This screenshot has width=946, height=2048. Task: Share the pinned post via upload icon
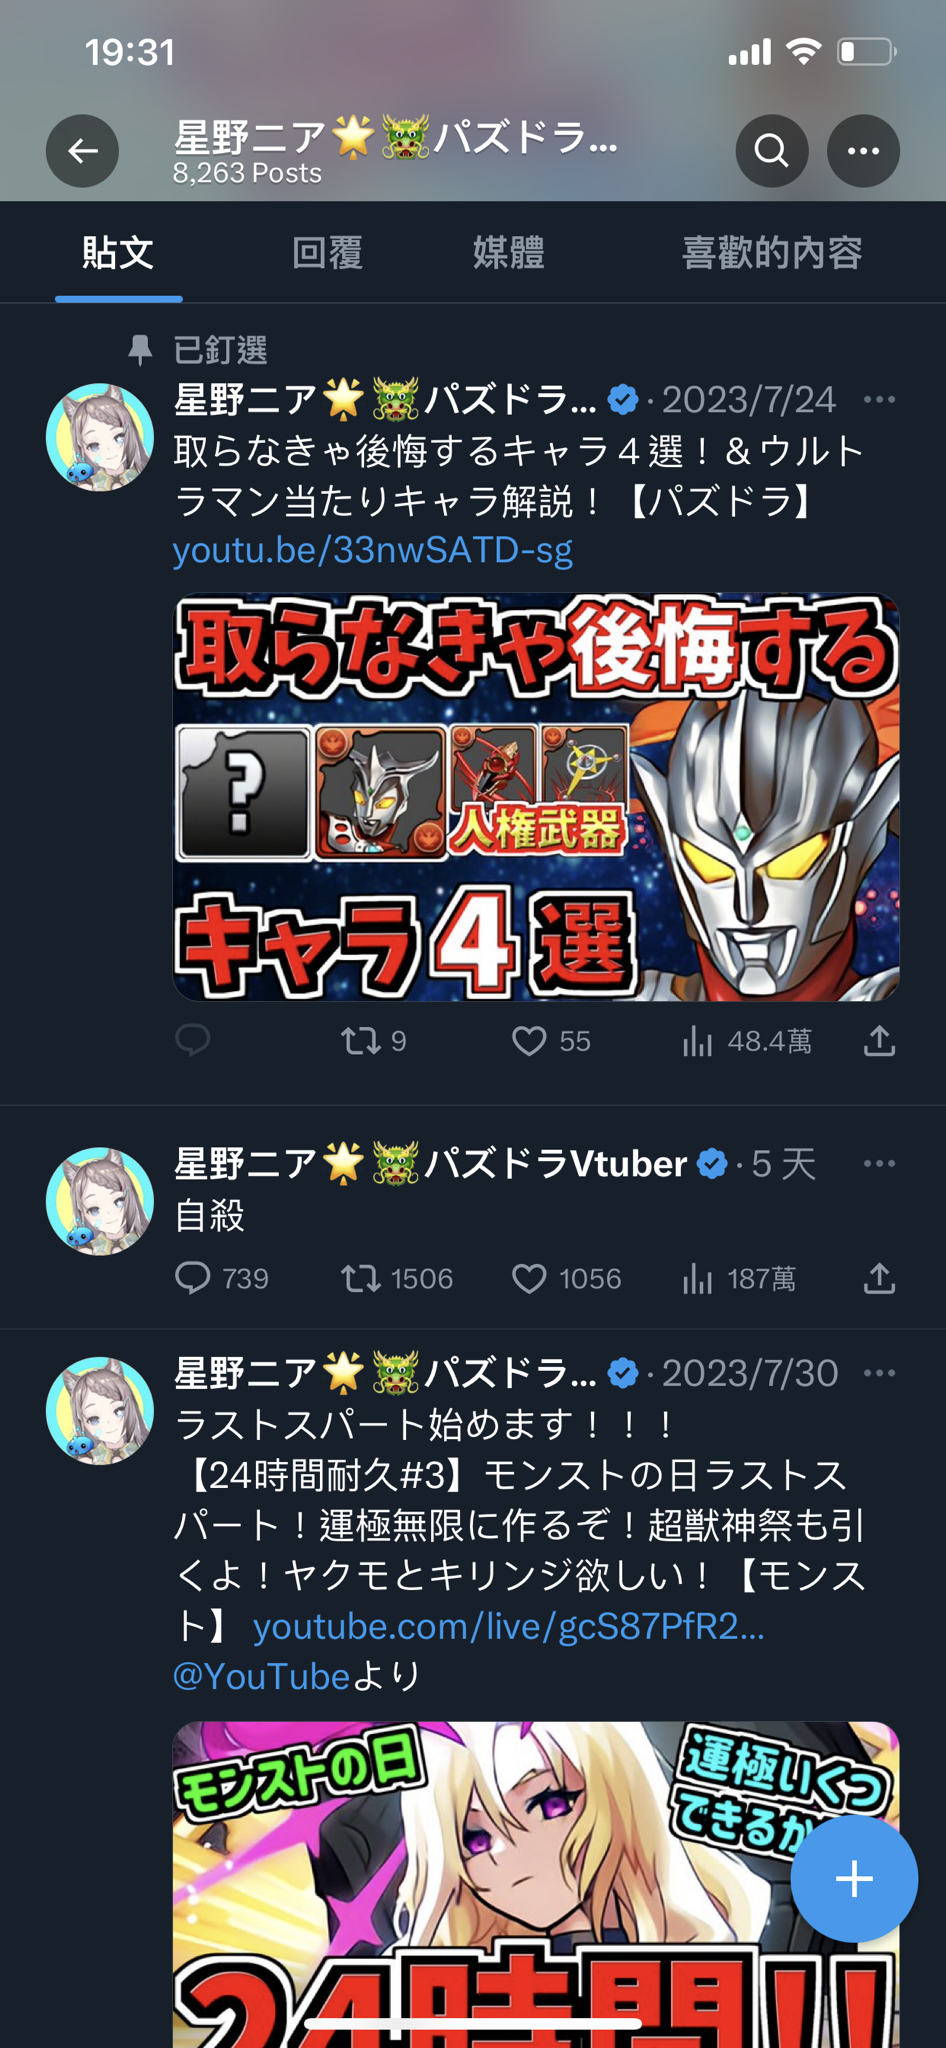click(879, 1040)
